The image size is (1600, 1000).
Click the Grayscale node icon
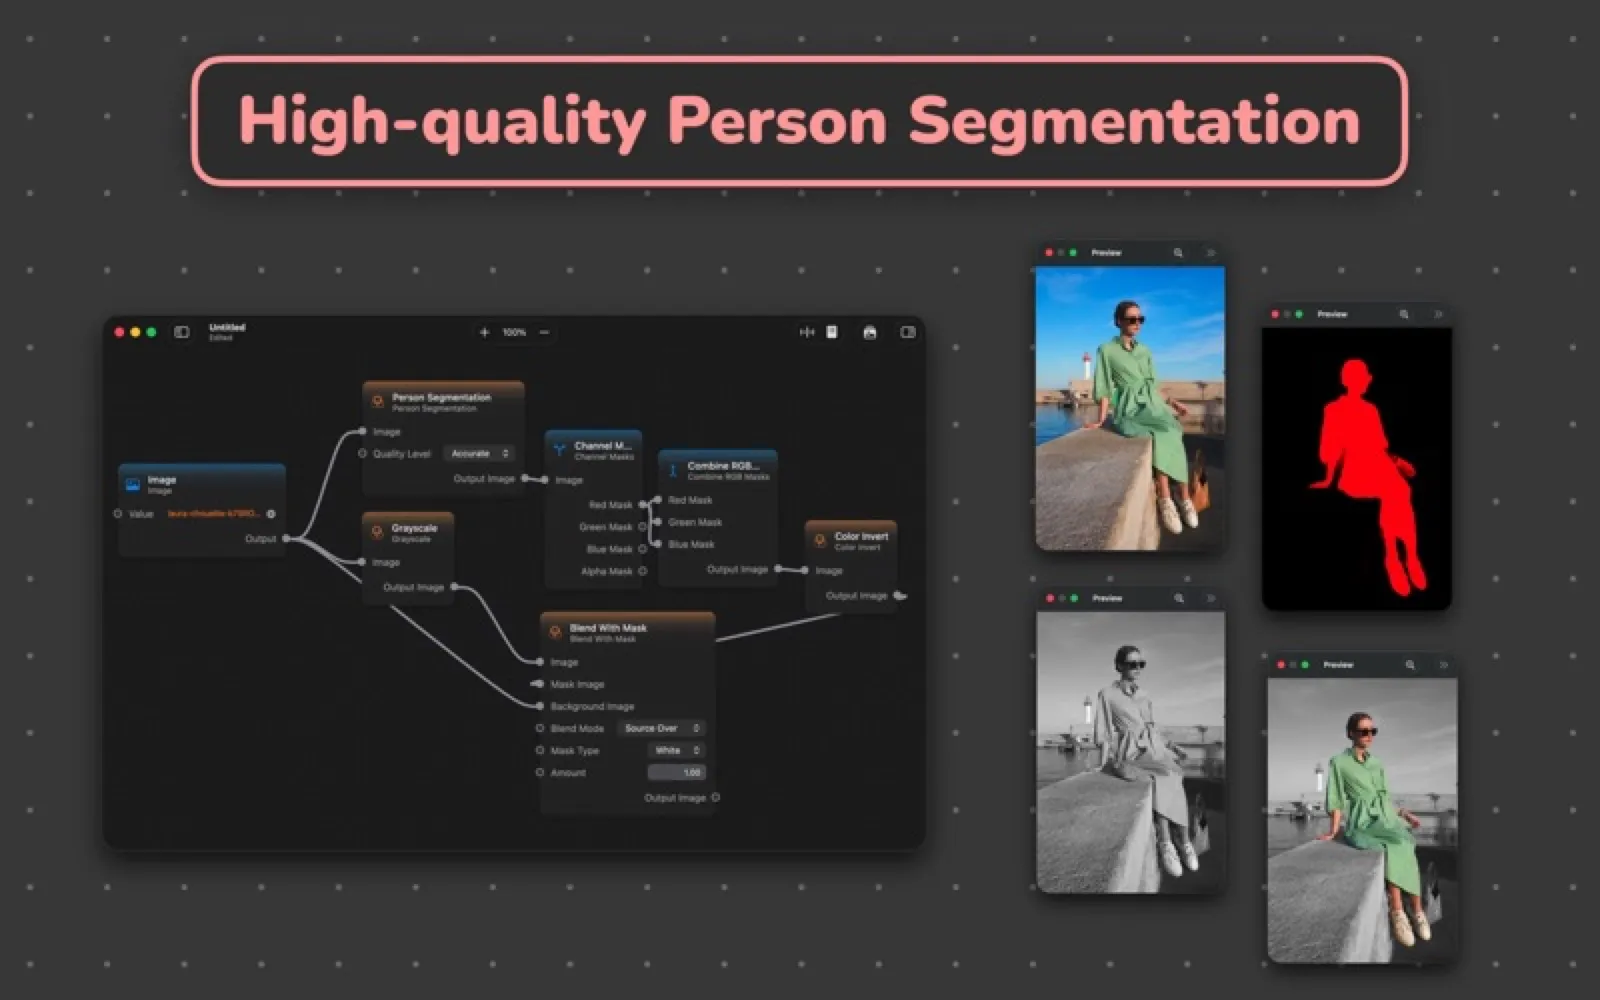pyautogui.click(x=377, y=532)
